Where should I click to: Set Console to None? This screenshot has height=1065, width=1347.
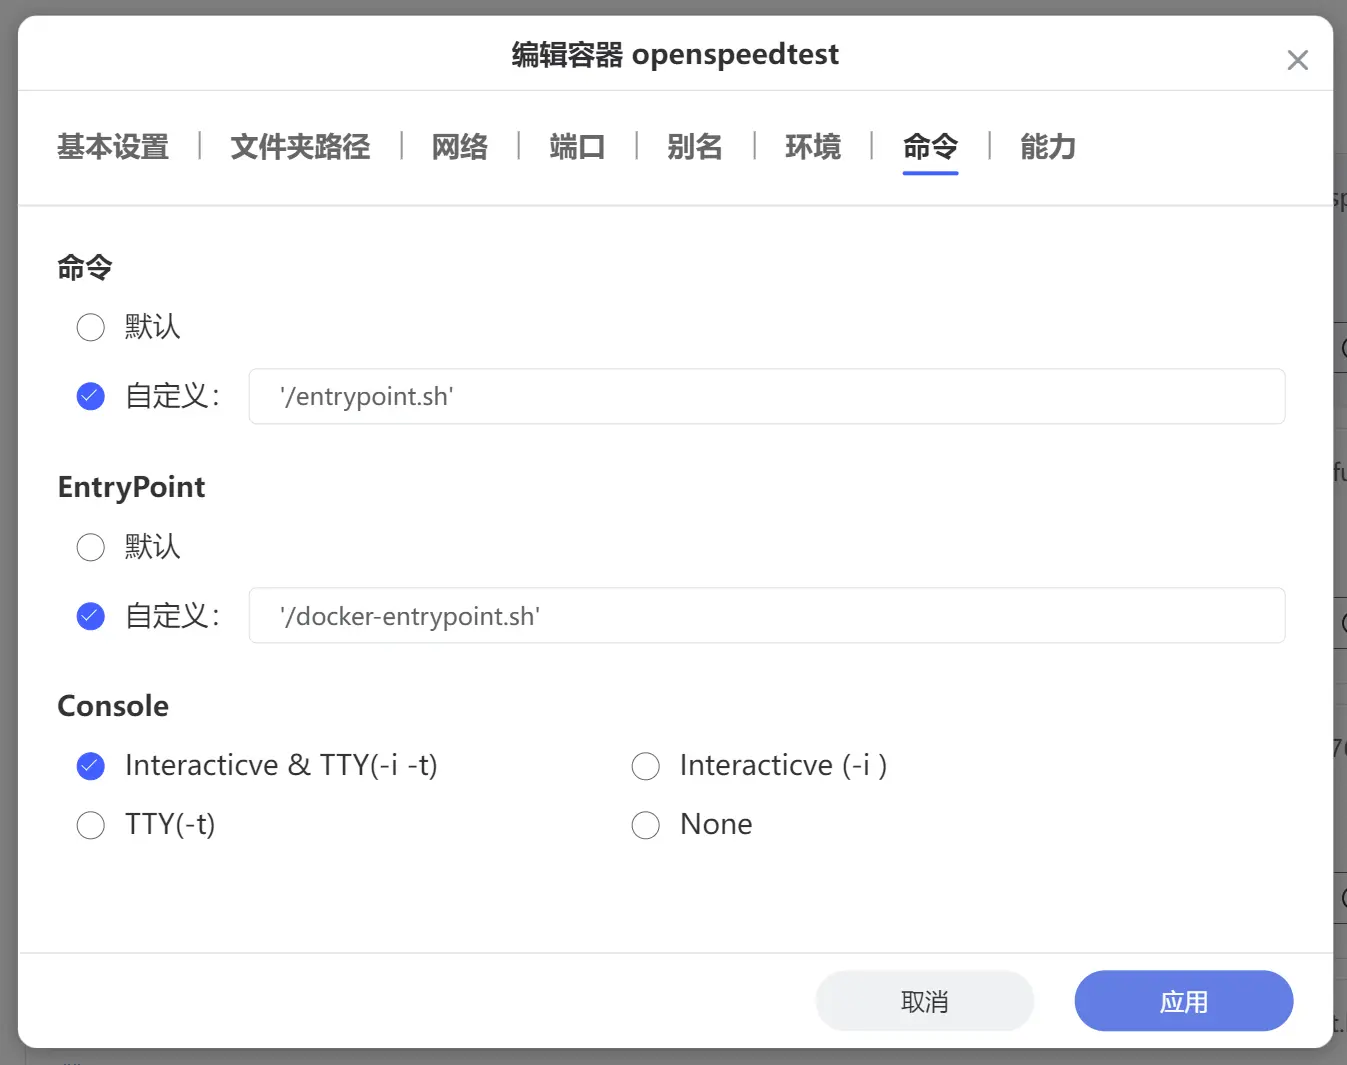tap(646, 825)
